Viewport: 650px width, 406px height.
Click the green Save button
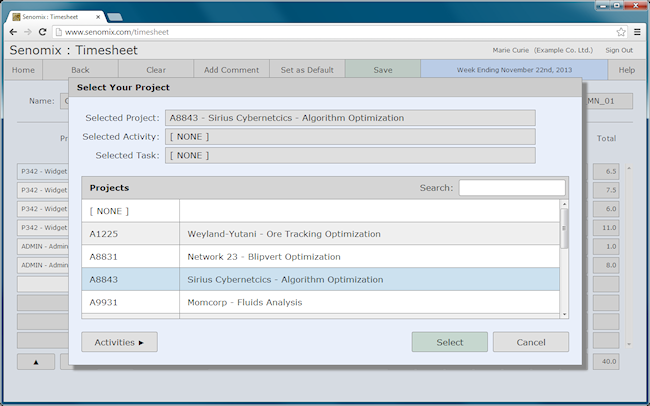(383, 69)
